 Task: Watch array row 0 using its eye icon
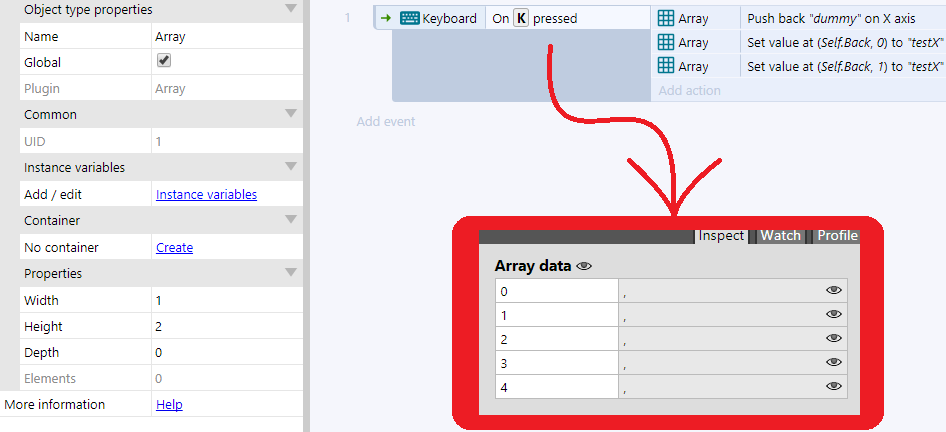coord(834,290)
